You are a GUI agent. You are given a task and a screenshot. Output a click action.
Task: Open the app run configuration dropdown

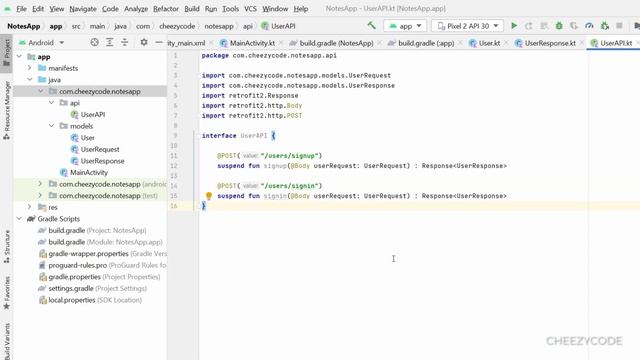[x=405, y=26]
